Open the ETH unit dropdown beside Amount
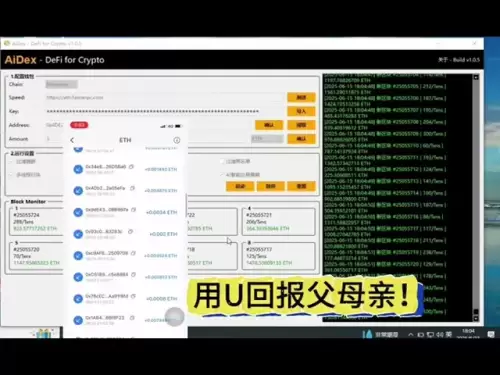500x375 pixels. [267, 139]
